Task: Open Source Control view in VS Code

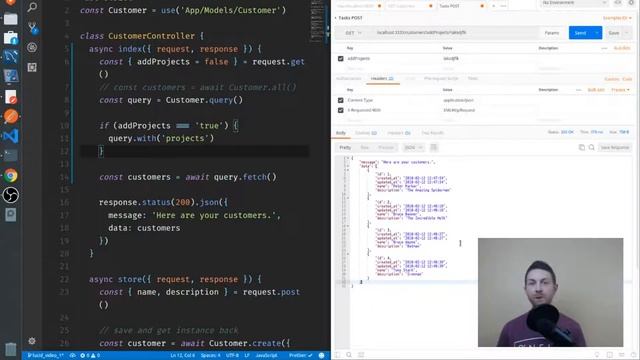Action: [32, 28]
